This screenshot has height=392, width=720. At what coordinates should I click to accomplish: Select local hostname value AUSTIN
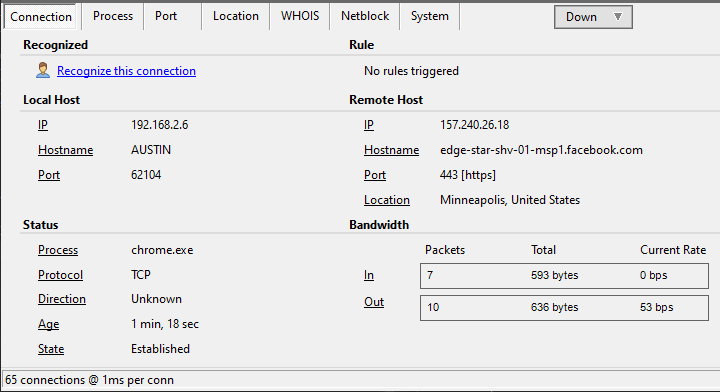click(x=151, y=150)
